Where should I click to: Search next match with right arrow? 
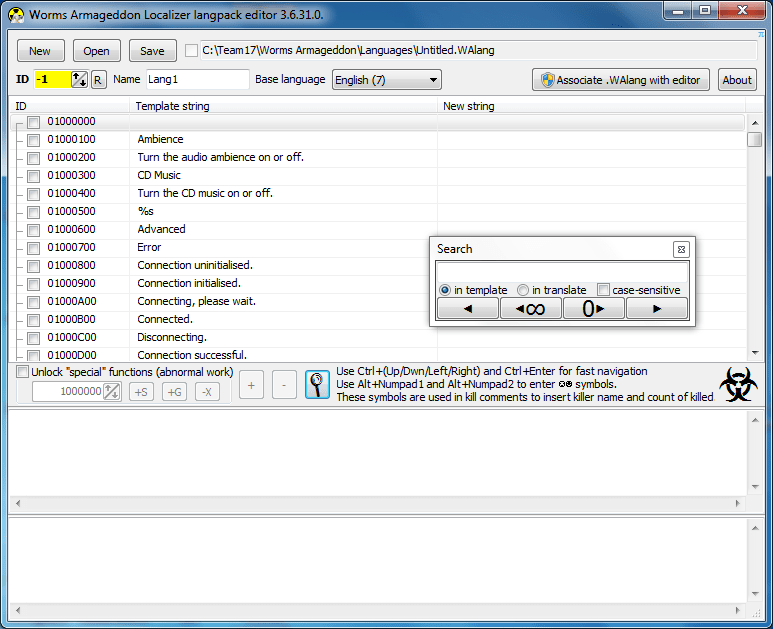coord(657,309)
